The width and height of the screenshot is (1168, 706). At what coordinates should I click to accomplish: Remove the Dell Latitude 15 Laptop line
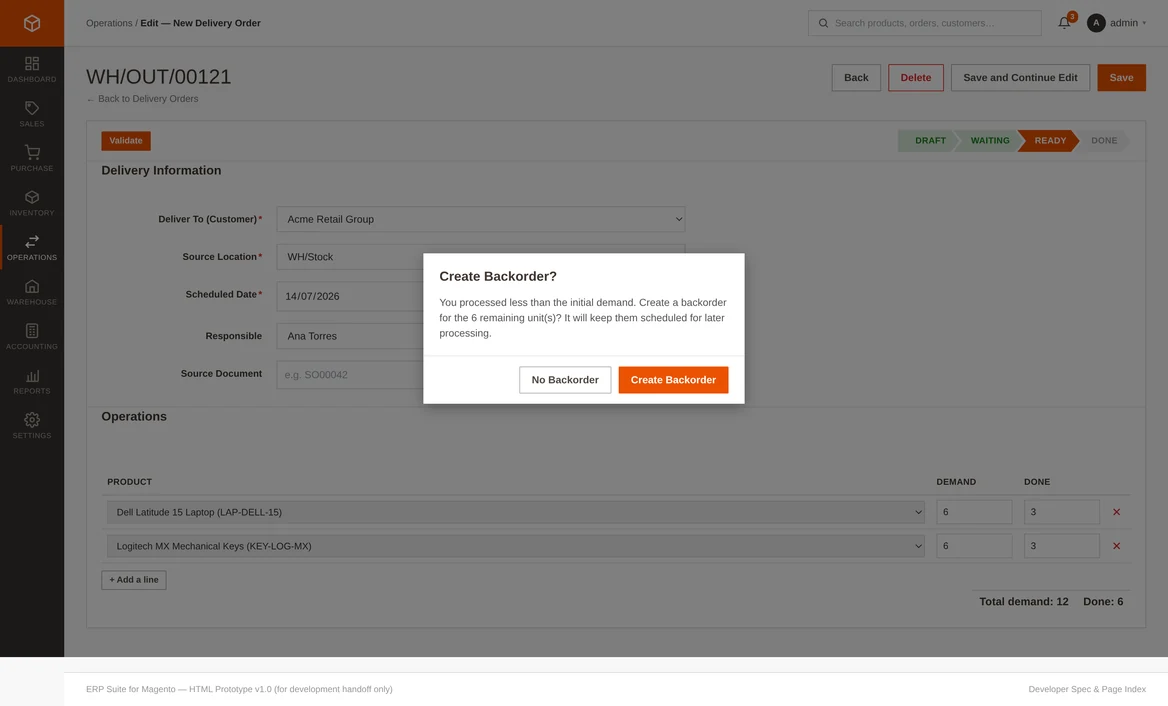1116,512
